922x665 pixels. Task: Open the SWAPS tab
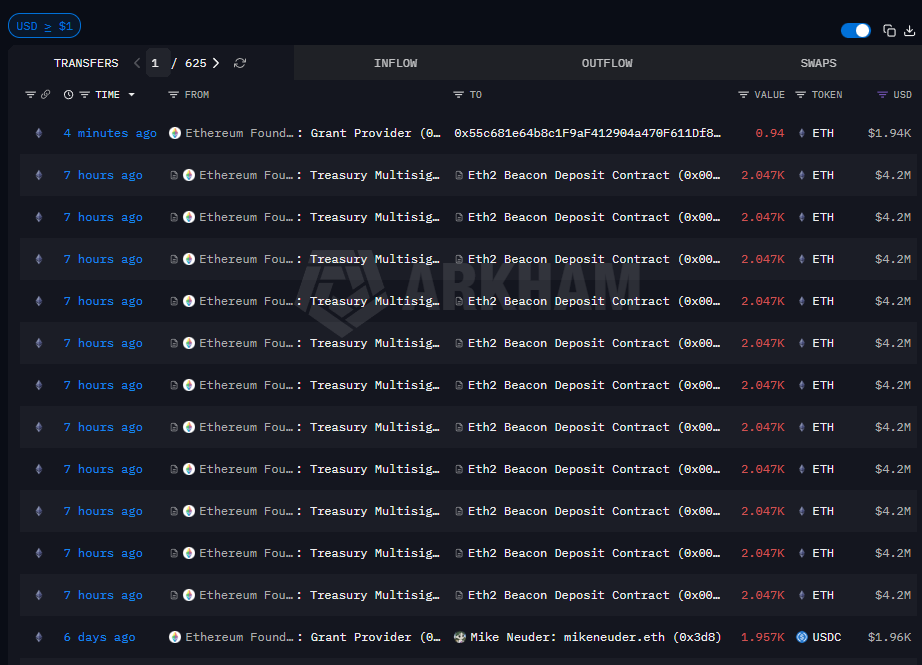click(x=818, y=63)
